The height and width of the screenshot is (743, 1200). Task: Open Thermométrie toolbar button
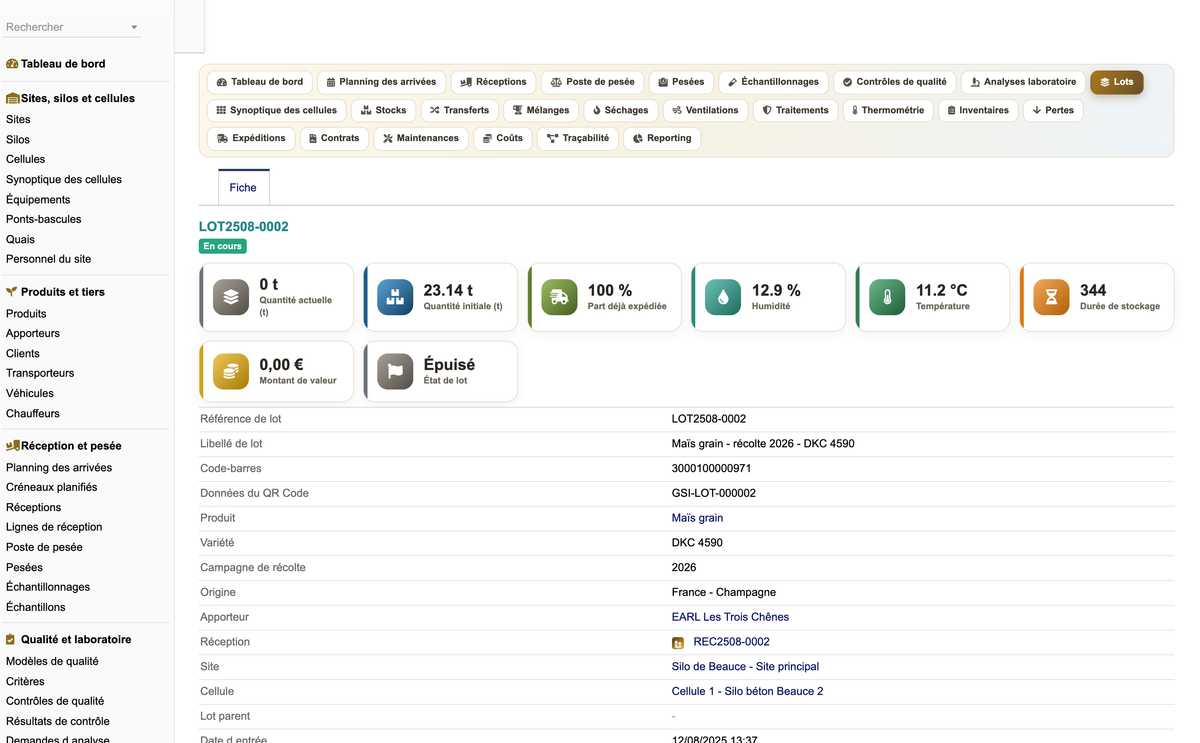pos(888,110)
